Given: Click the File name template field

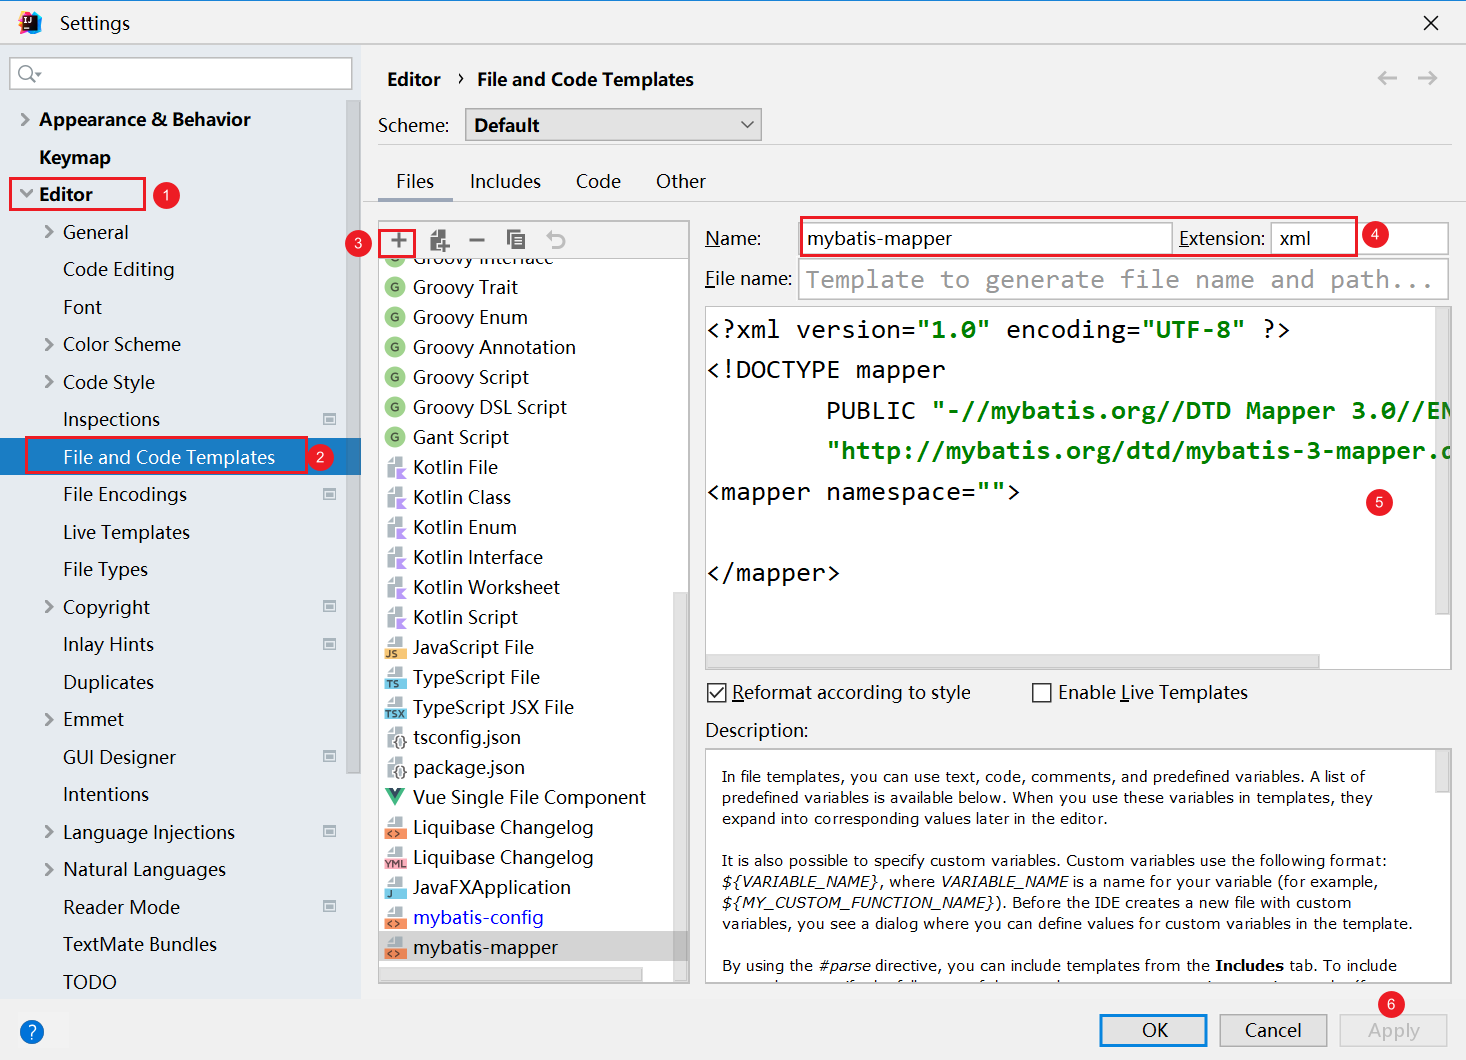Looking at the screenshot, I should (1123, 279).
